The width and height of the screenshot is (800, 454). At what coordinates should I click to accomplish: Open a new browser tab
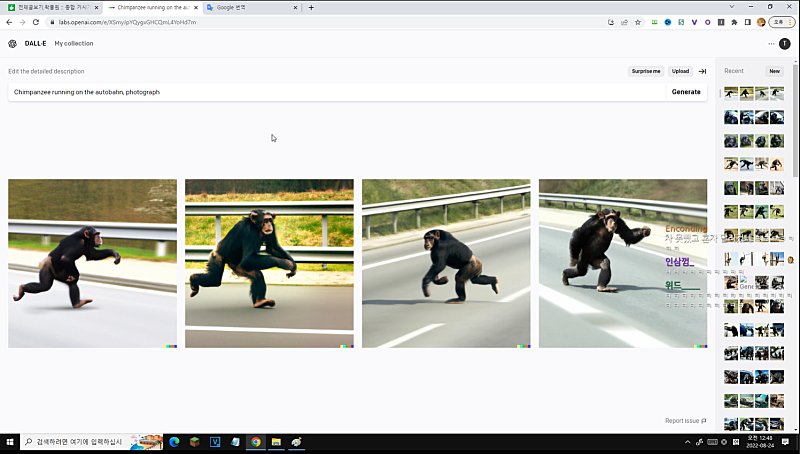pyautogui.click(x=311, y=8)
